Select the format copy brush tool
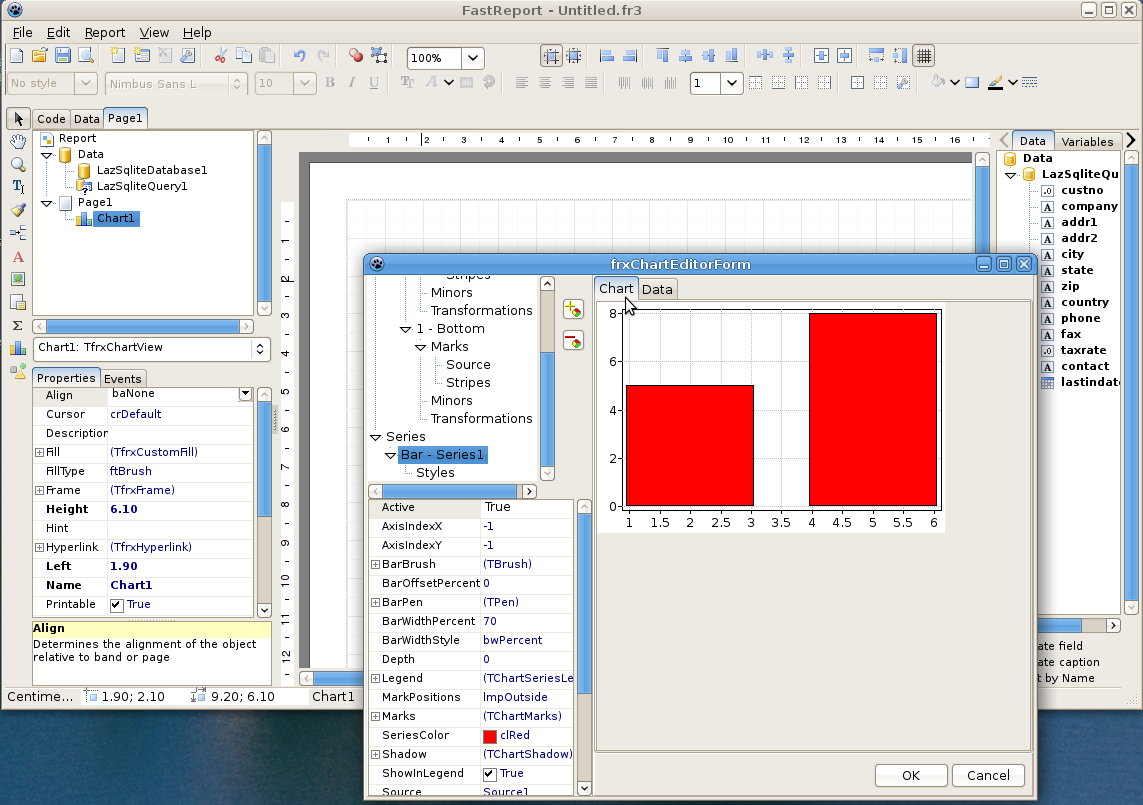 [18, 211]
